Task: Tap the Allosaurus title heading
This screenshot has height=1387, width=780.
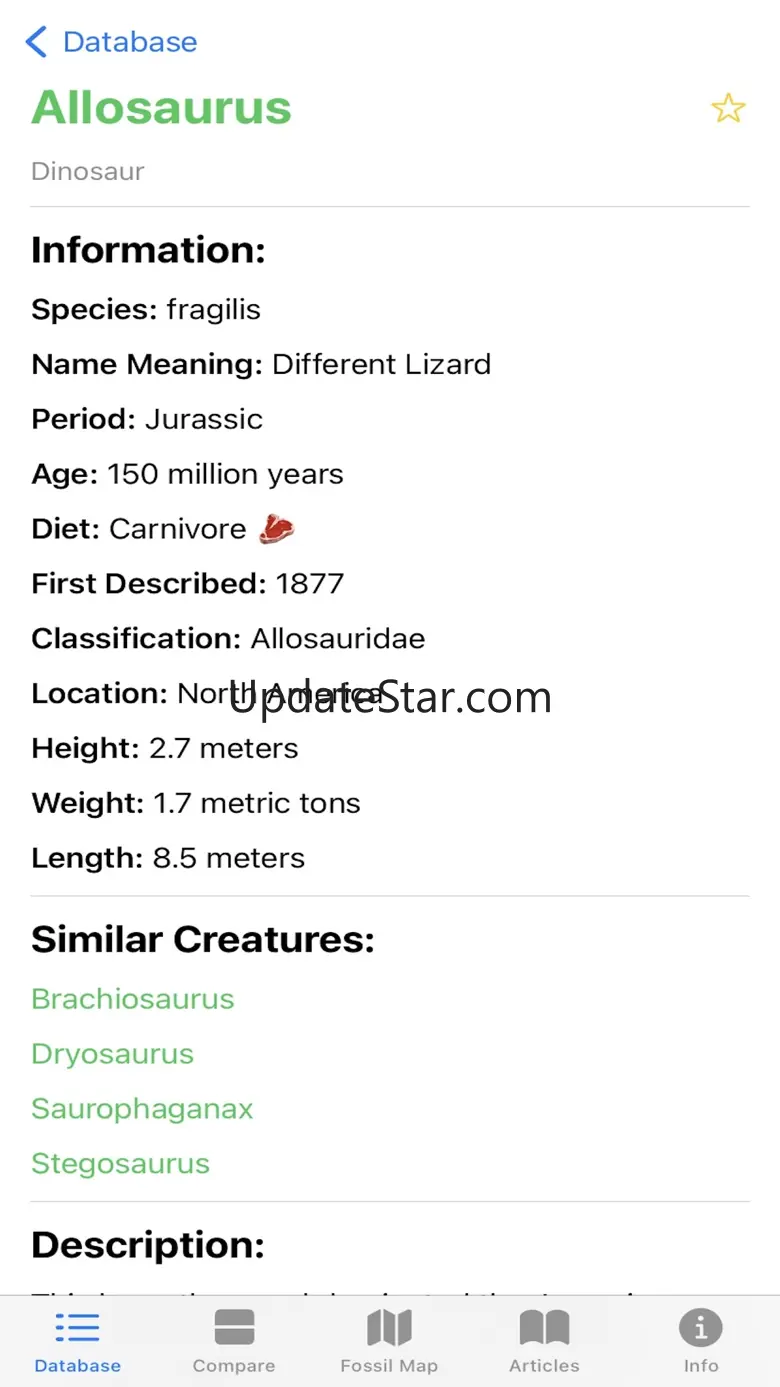Action: (161, 107)
